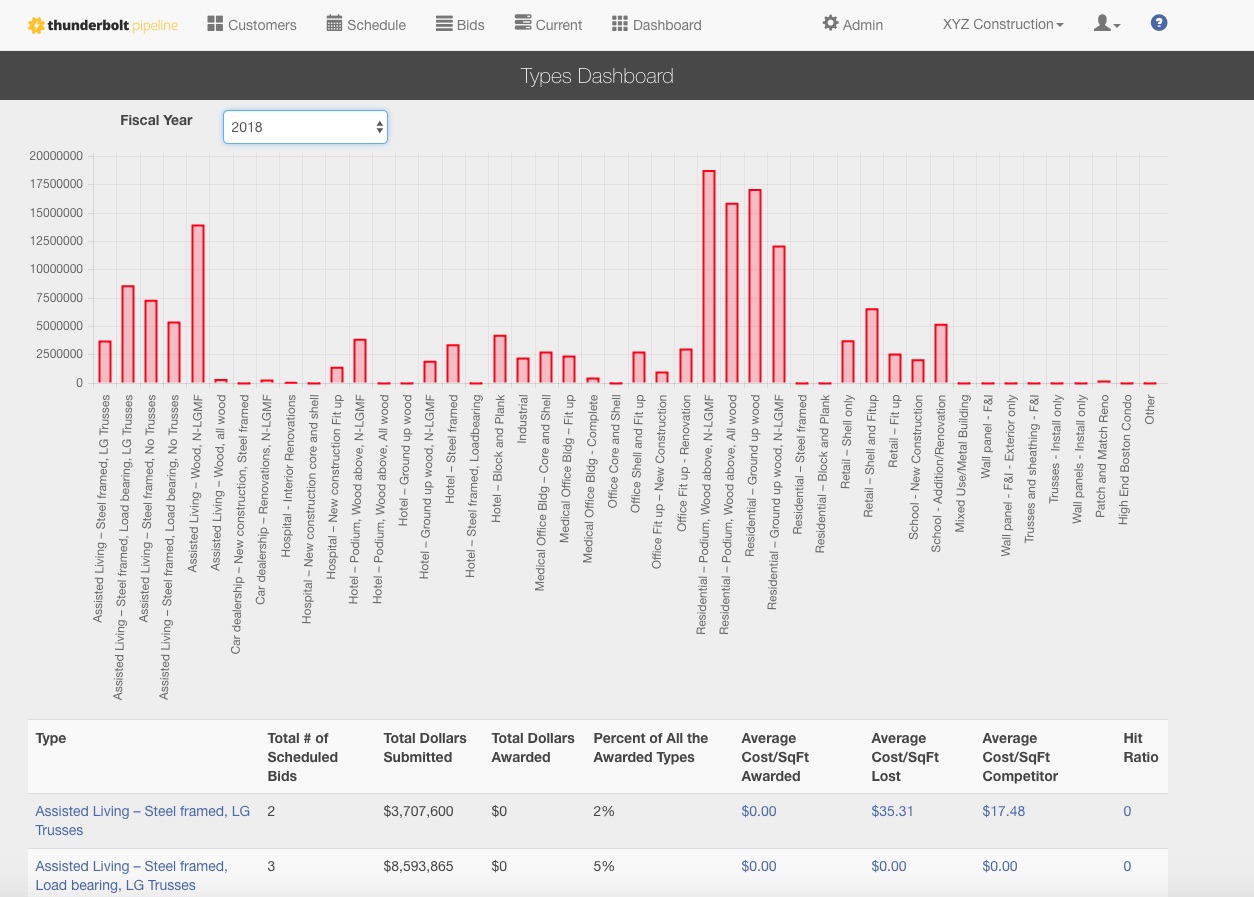The width and height of the screenshot is (1254, 897).
Task: Expand the XYZ Construction company menu
Action: pos(1003,24)
